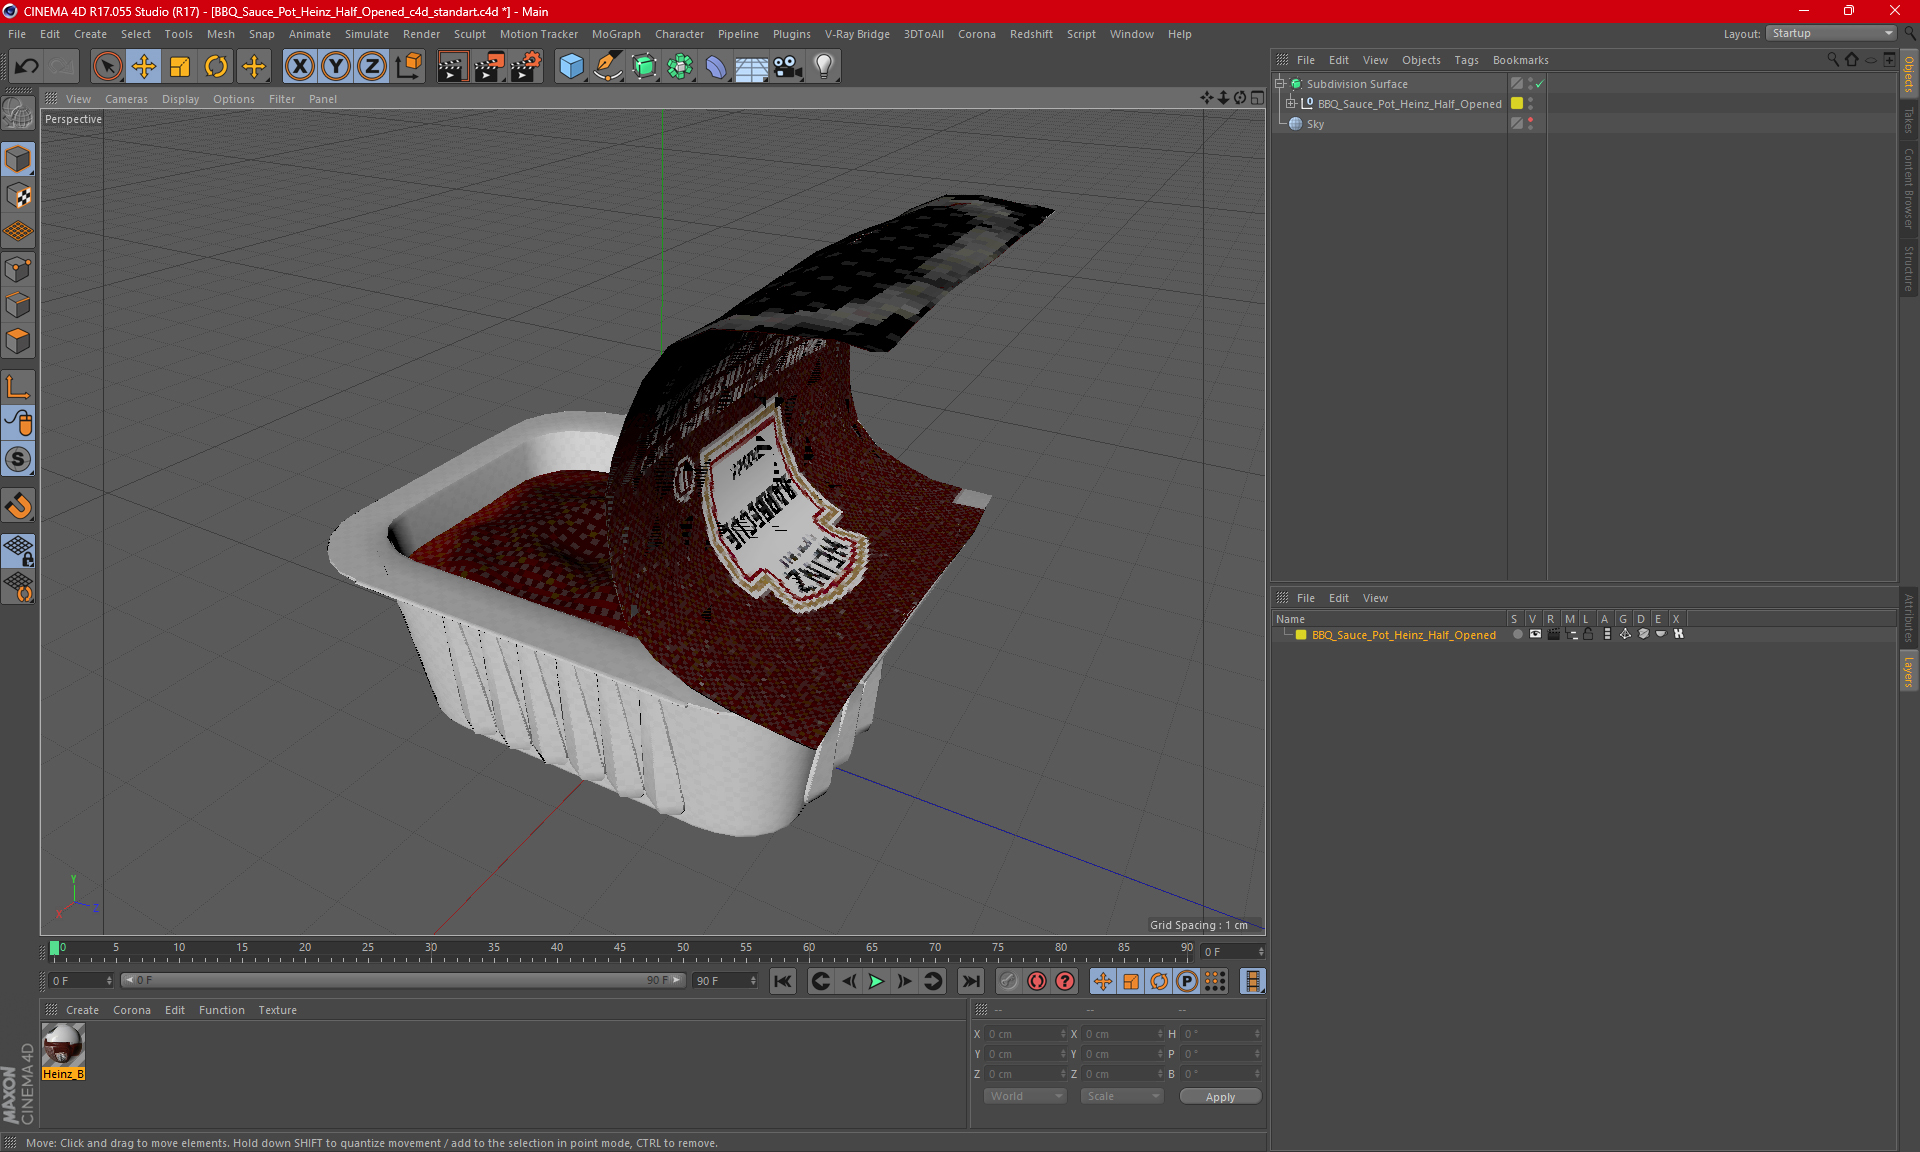Viewport: 1920px width, 1152px height.
Task: Click yellow color swatch in Layers manager
Action: tap(1301, 635)
